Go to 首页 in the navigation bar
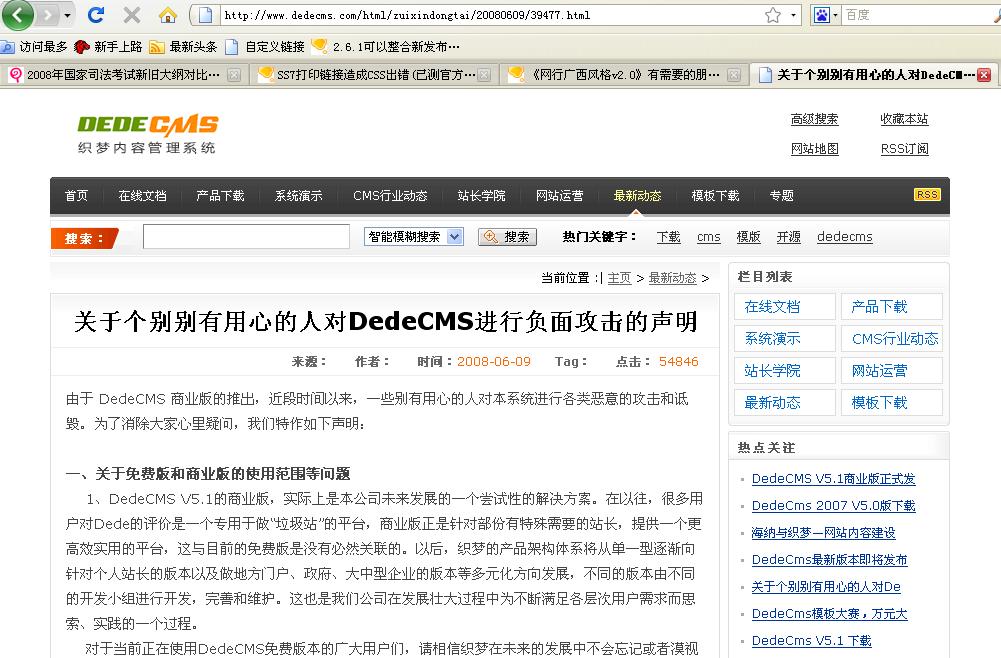The height and width of the screenshot is (658, 1001). [76, 195]
